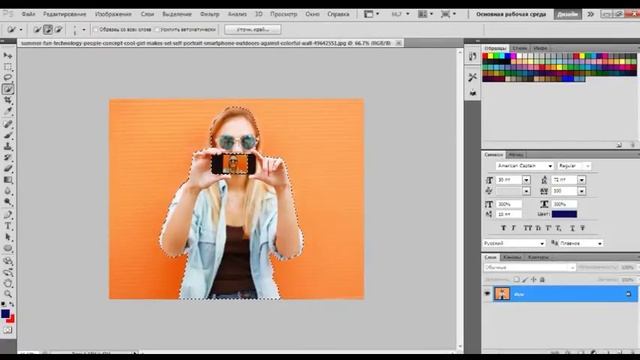
Task: Select the Dodge tool
Action: pyautogui.click(x=8, y=202)
